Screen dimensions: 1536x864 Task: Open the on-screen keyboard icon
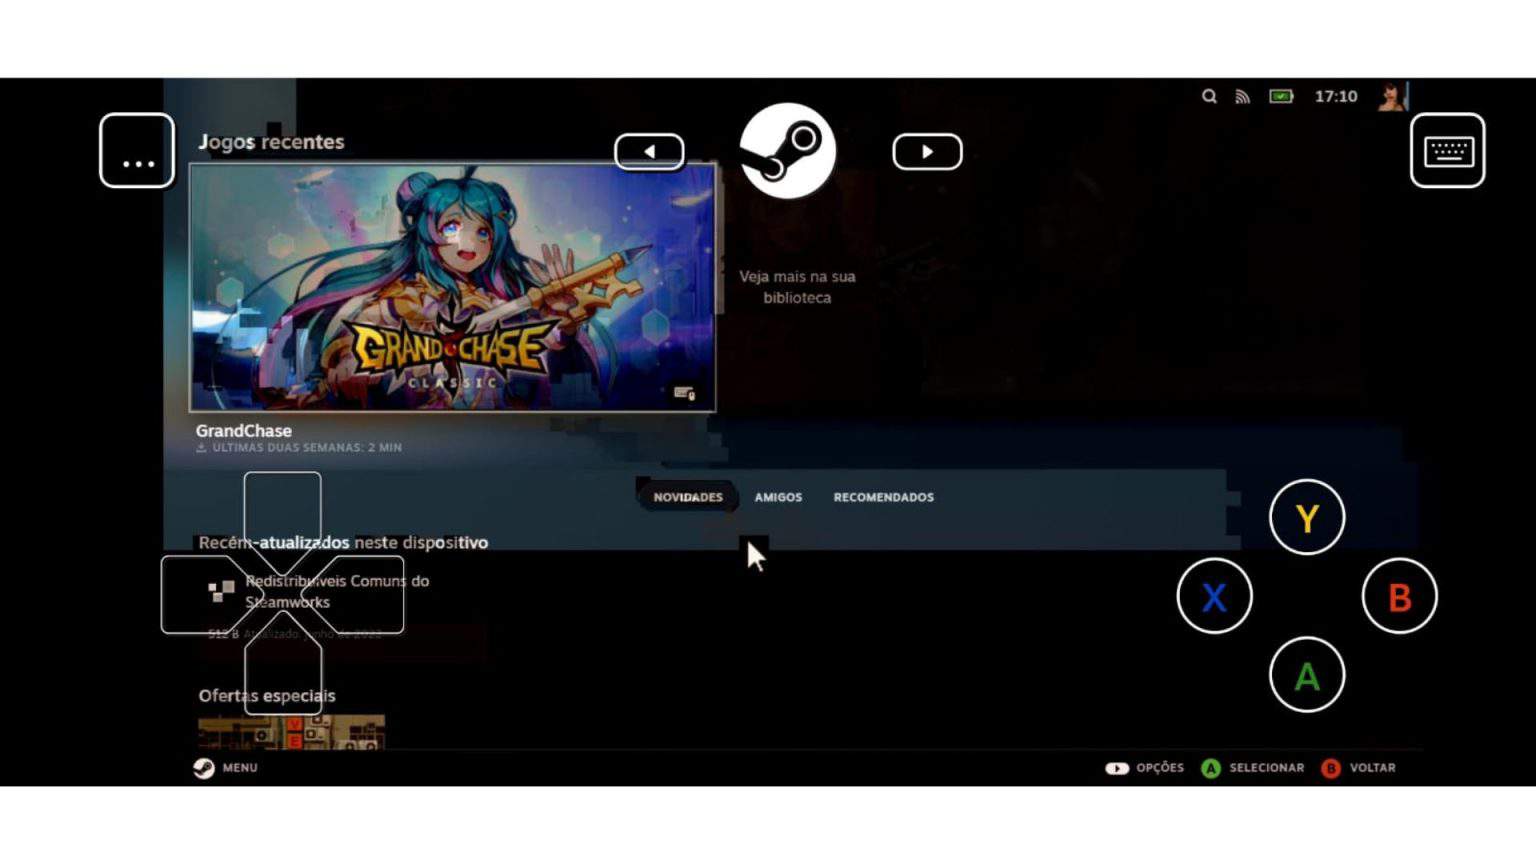pos(1447,150)
